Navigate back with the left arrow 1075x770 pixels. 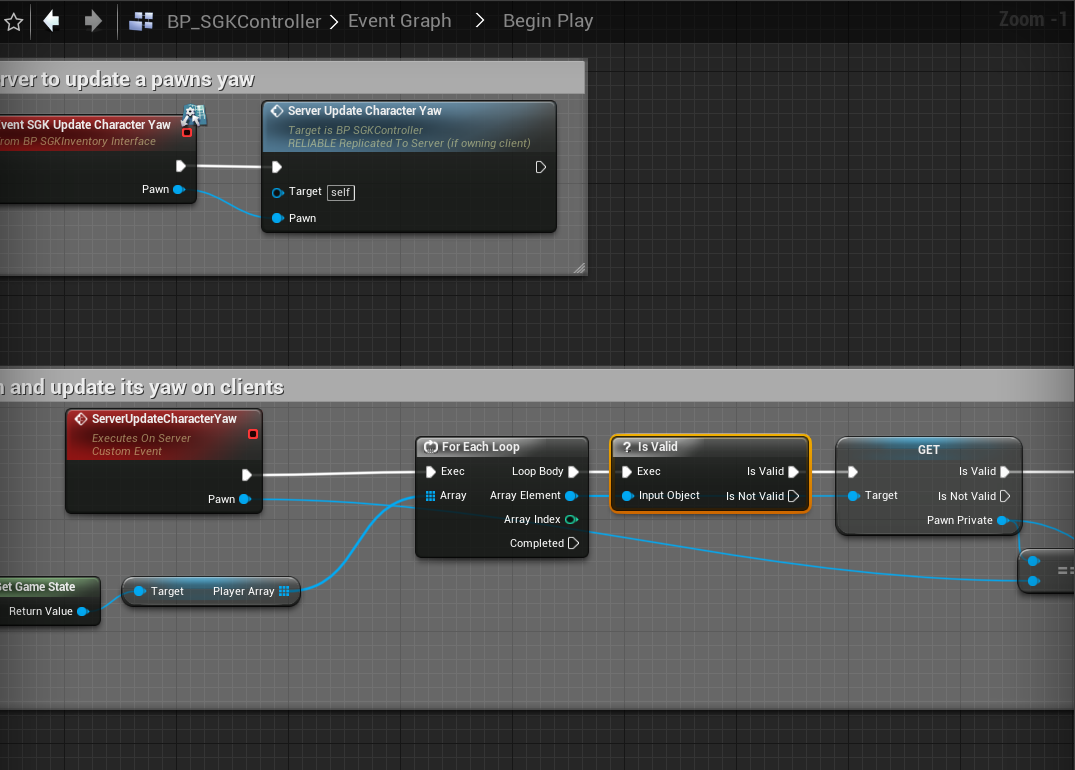coord(52,21)
